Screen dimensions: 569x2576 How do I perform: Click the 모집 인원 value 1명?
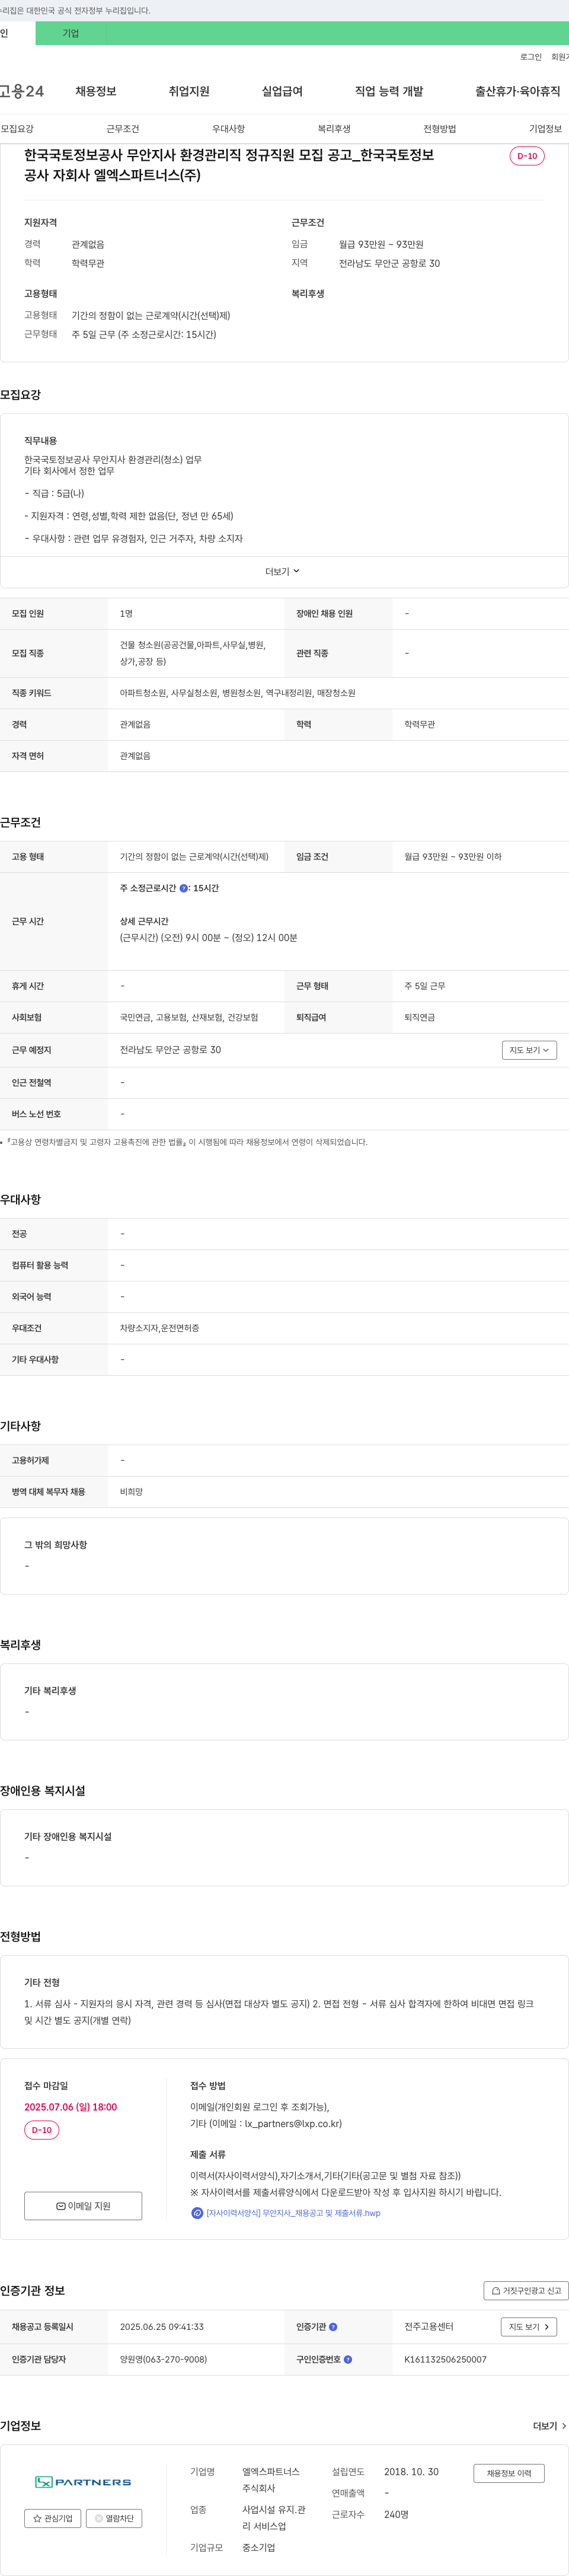126,614
